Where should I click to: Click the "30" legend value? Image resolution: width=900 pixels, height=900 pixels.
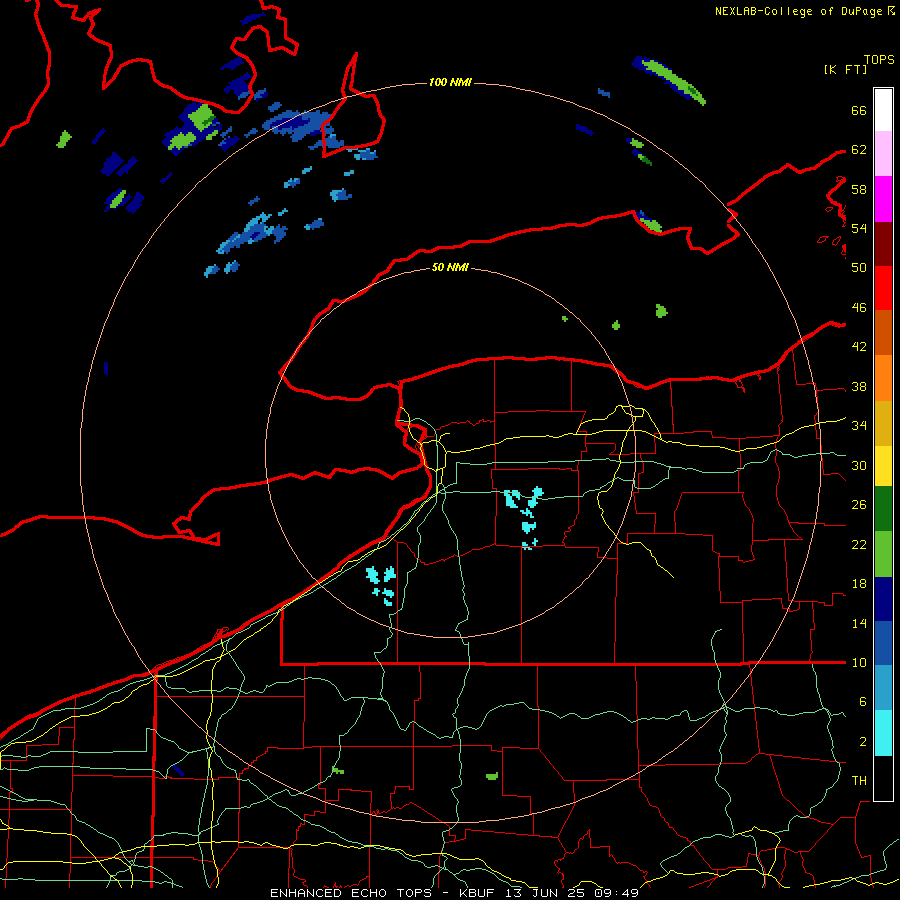859,465
